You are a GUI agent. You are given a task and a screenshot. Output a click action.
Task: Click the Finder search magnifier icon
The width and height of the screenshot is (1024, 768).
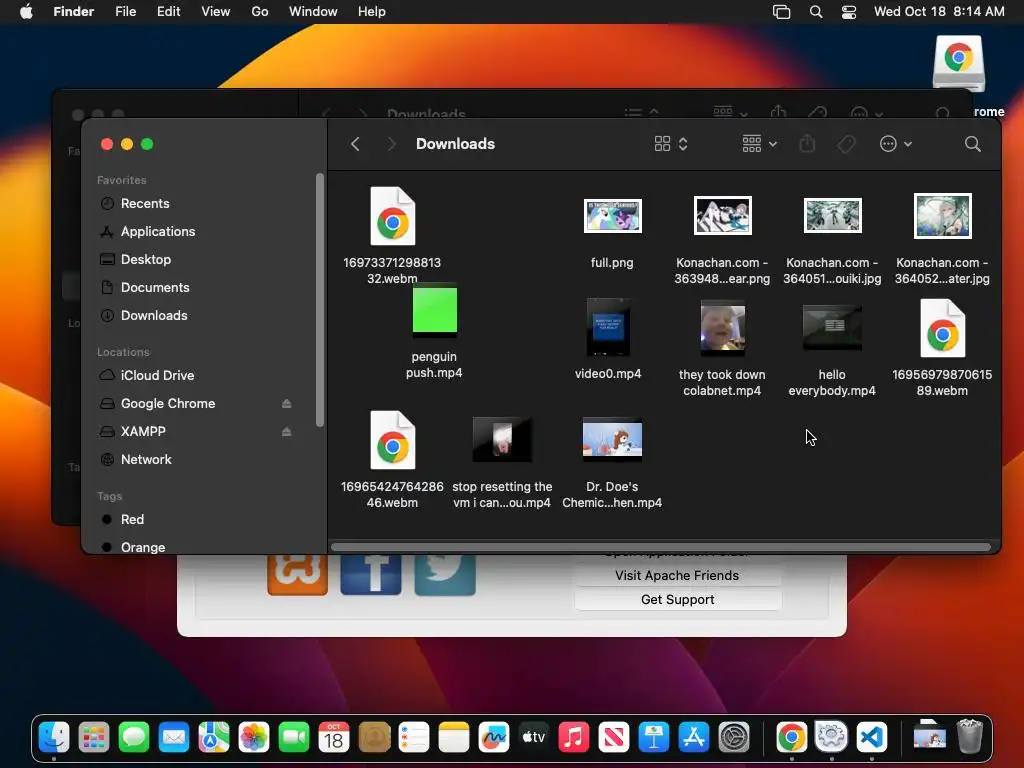click(972, 144)
